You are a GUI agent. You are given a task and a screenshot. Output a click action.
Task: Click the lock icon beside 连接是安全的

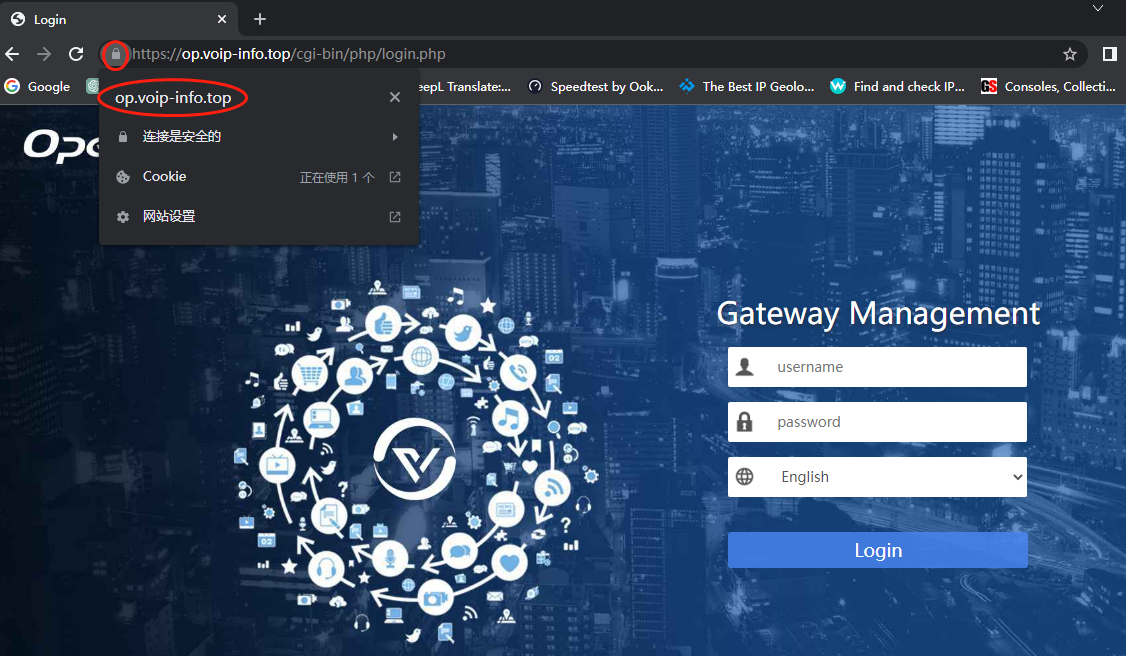point(123,136)
